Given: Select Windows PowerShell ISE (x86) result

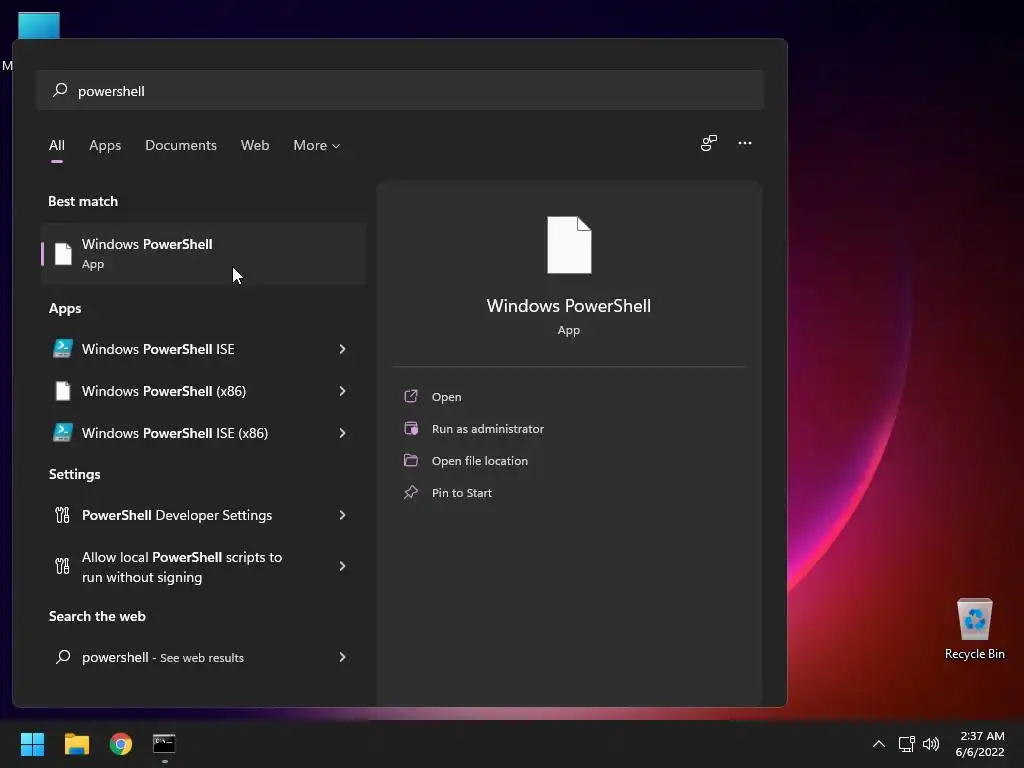Looking at the screenshot, I should [204, 433].
